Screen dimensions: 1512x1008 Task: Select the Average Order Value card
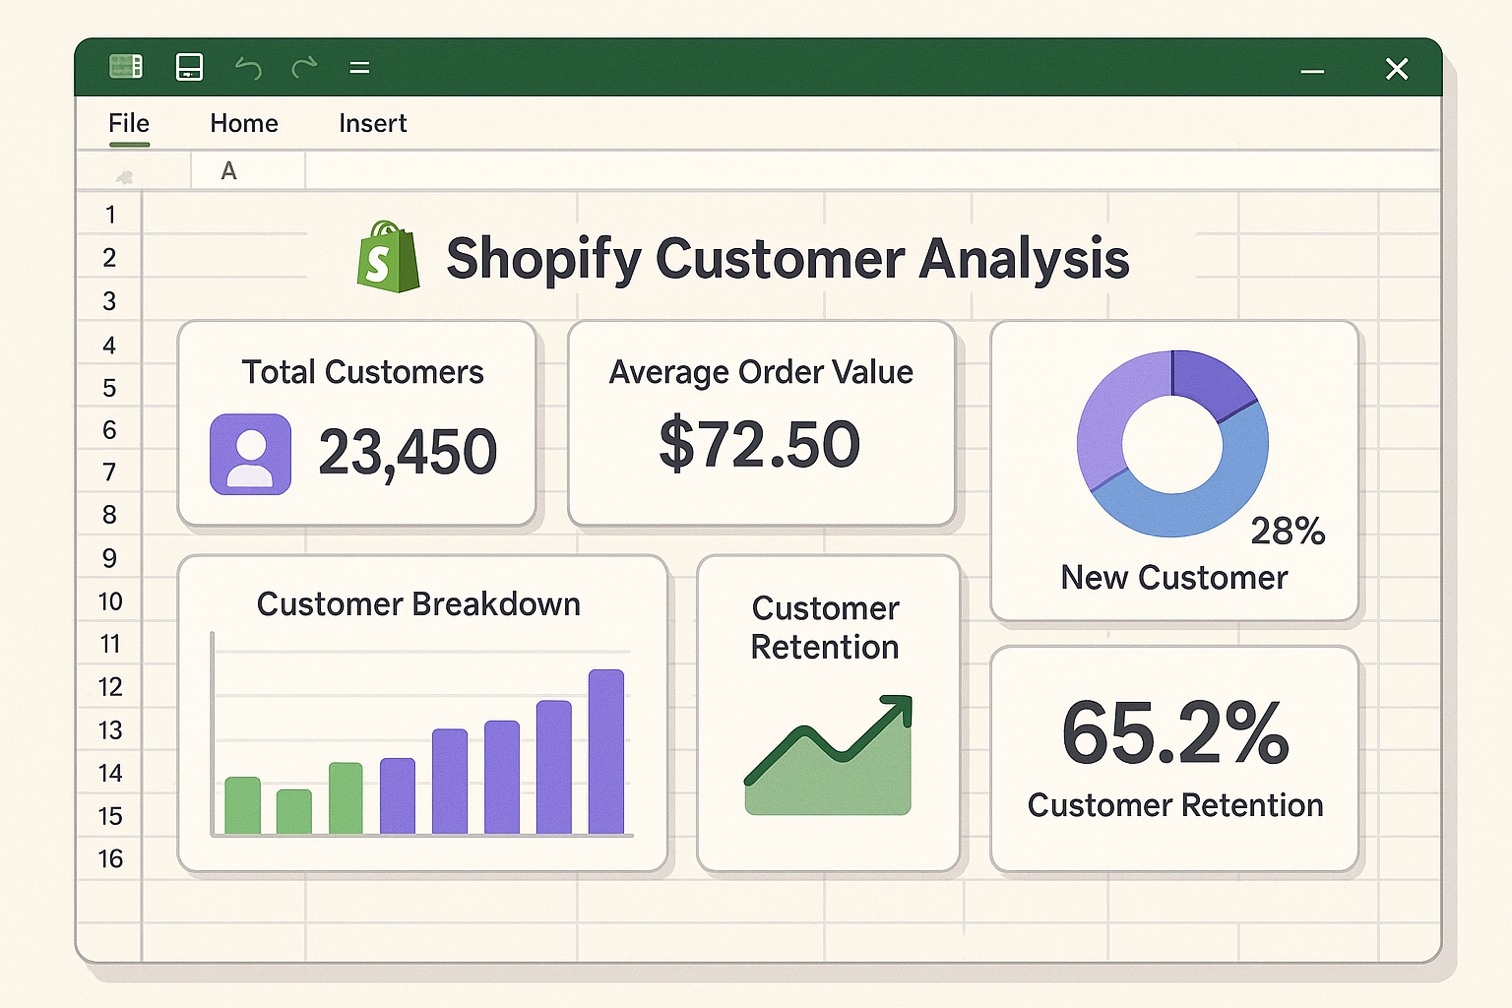point(761,423)
